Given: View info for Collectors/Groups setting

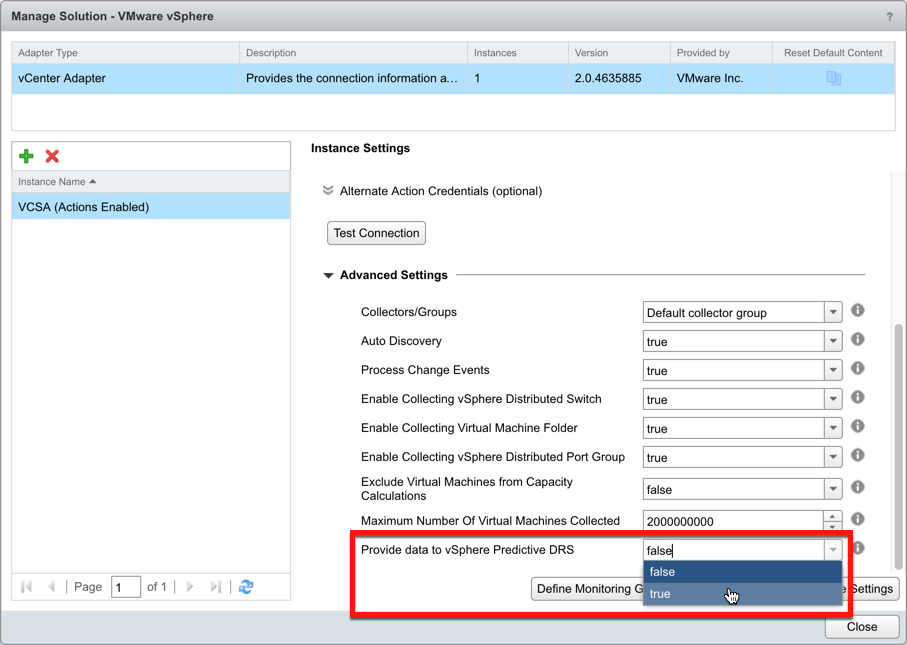Looking at the screenshot, I should pyautogui.click(x=857, y=311).
